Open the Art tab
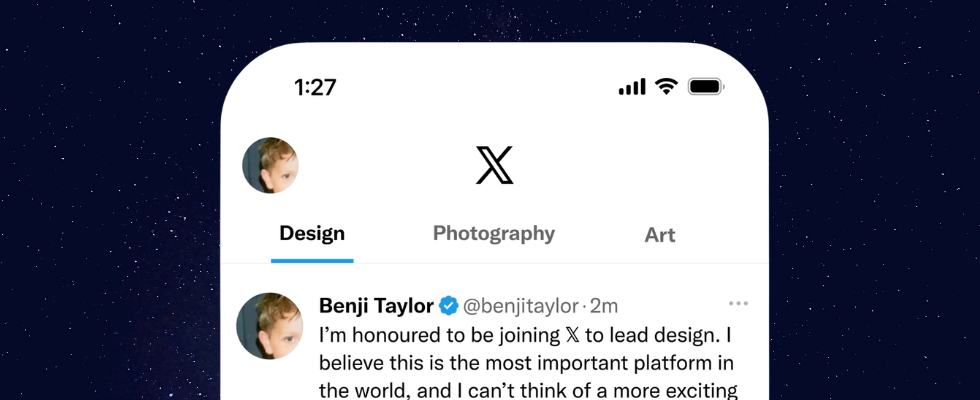 [660, 235]
